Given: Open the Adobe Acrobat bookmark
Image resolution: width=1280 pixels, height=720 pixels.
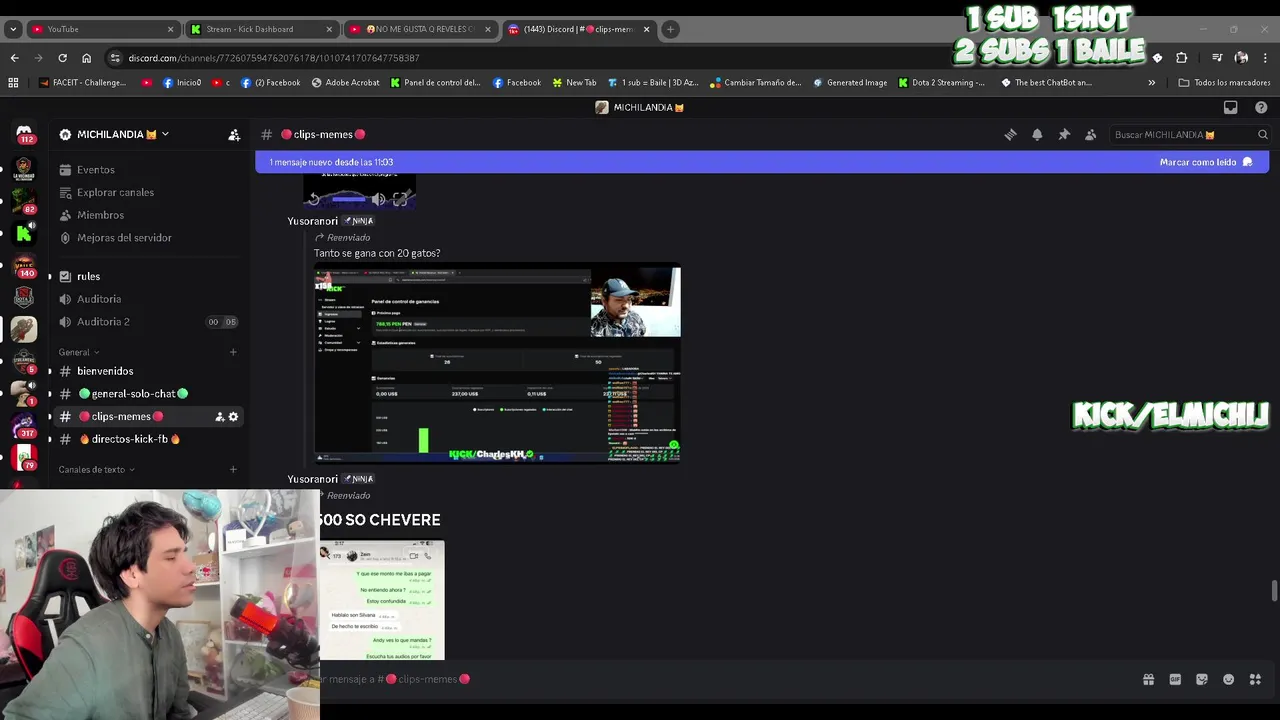Looking at the screenshot, I should [345, 83].
